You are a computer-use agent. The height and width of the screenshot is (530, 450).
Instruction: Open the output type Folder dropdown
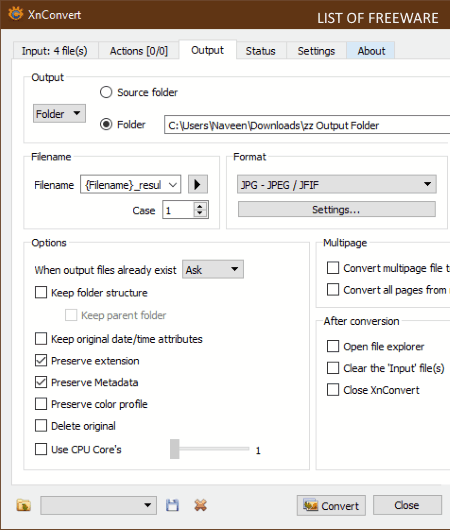[x=59, y=114]
